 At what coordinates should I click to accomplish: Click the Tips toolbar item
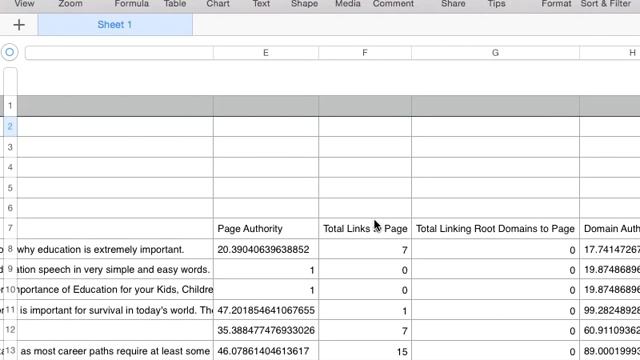496,4
